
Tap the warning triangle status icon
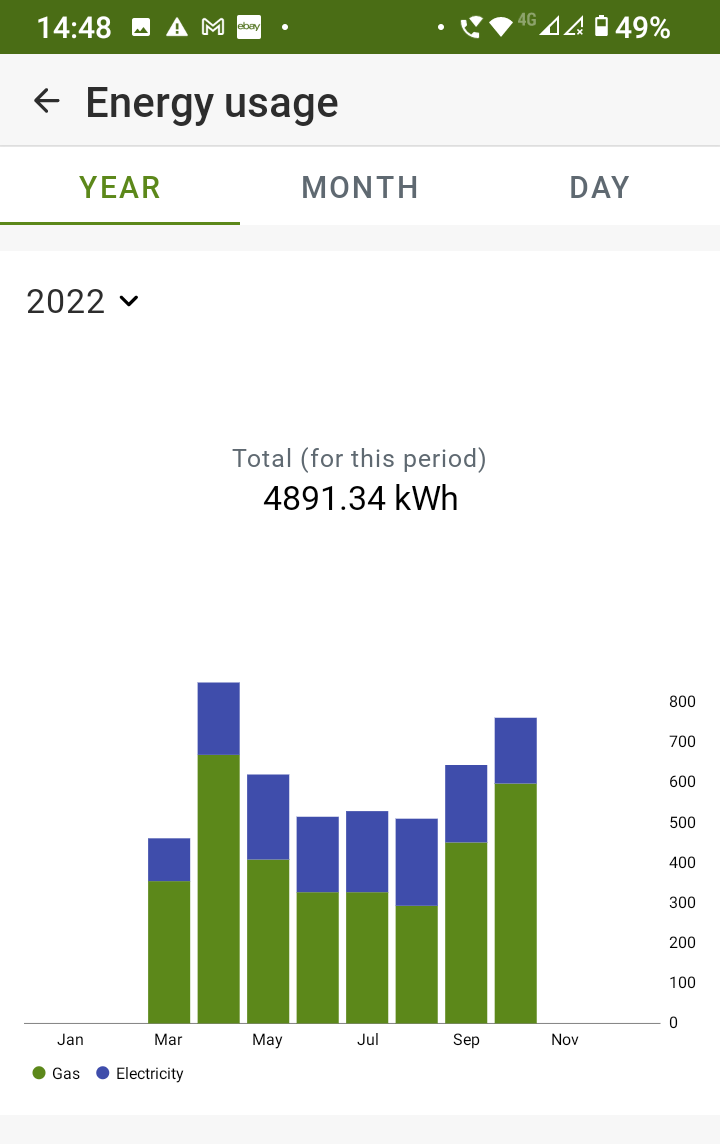pos(177,27)
